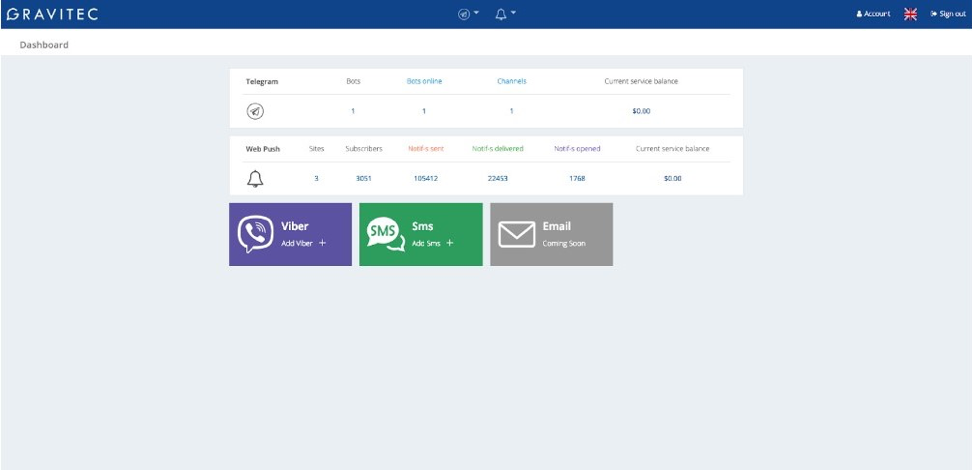This screenshot has width=972, height=470.
Task: Click the Sites column header
Action: click(317, 149)
